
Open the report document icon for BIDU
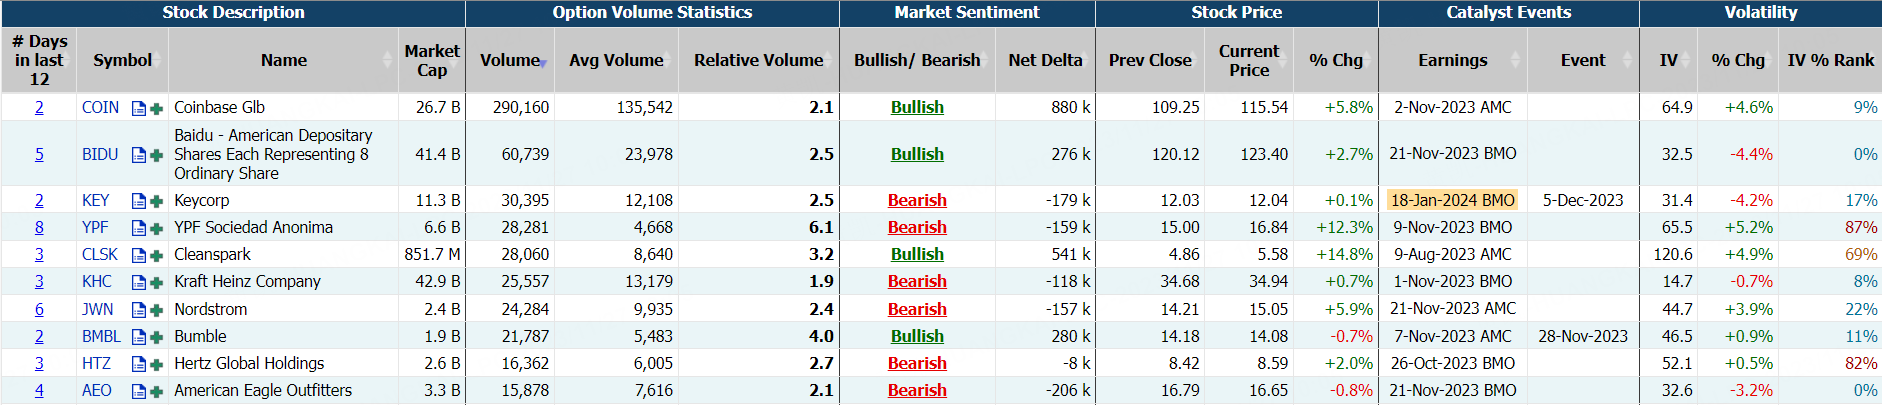(139, 156)
